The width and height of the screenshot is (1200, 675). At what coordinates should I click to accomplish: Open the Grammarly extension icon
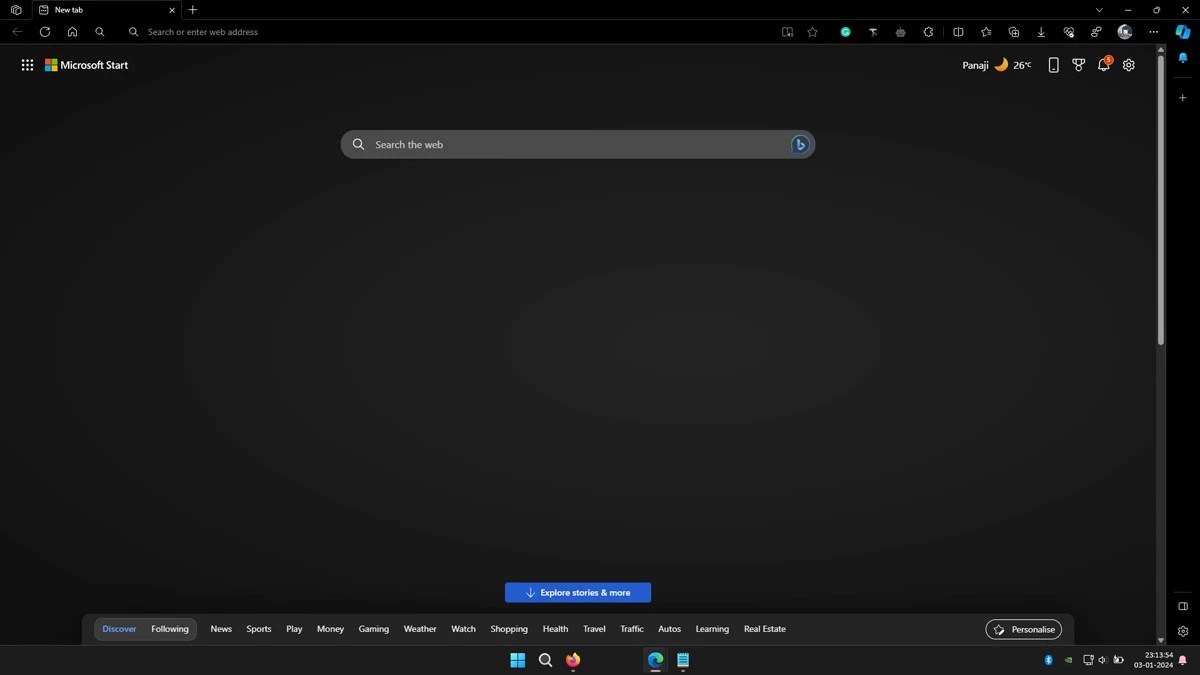tap(846, 31)
